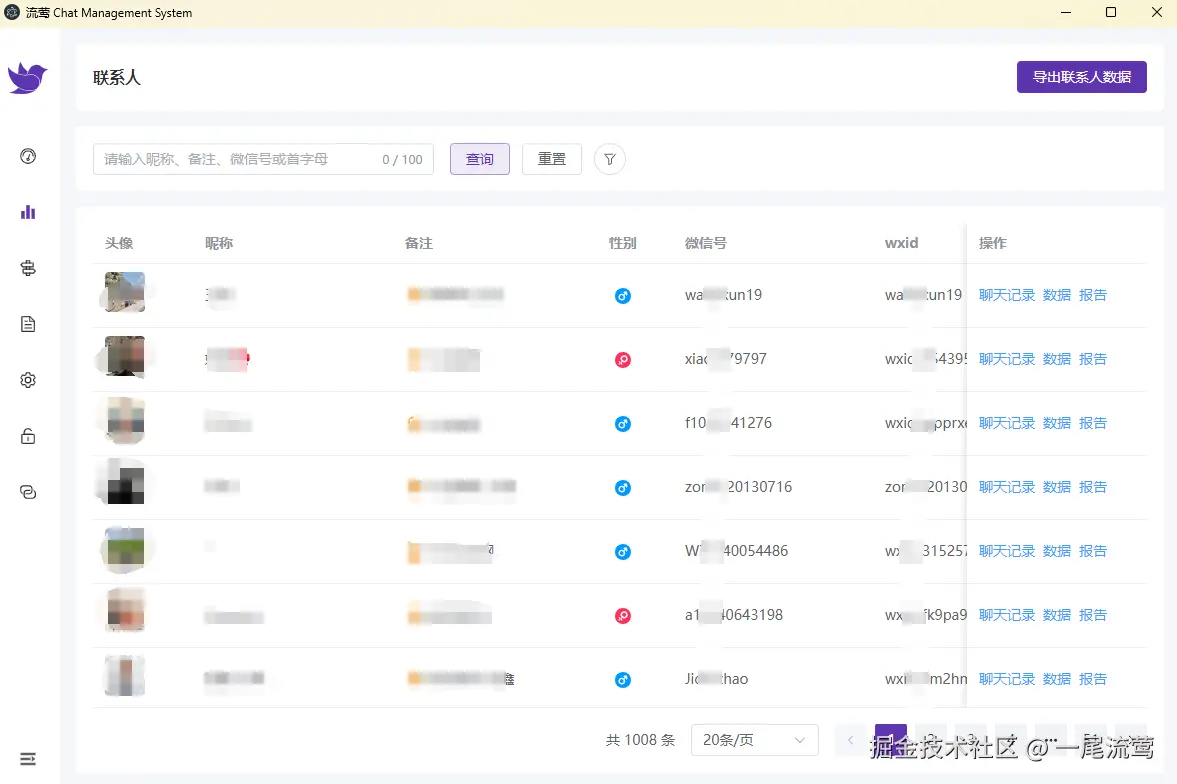Viewport: 1177px width, 784px height.
Task: Click the female gender icon for a1…40643198
Action: click(x=622, y=616)
